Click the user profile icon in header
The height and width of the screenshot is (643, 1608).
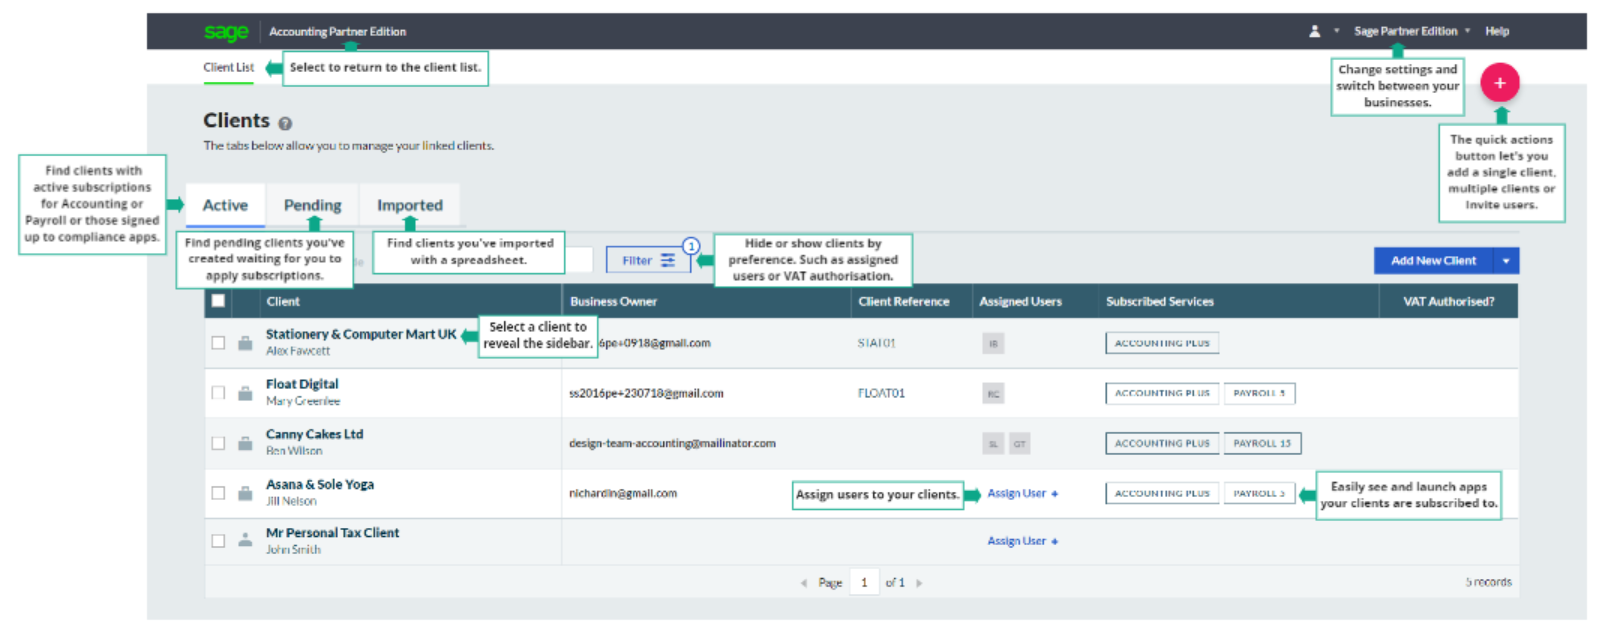tap(1314, 32)
